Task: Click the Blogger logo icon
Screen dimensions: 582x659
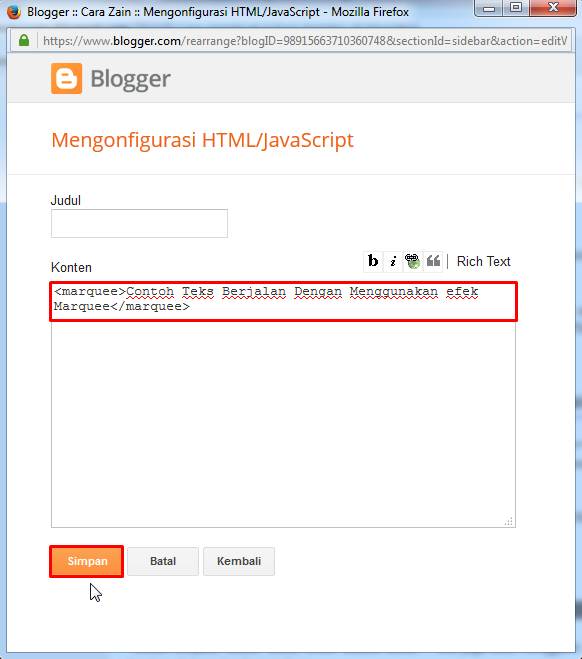Action: click(x=66, y=78)
